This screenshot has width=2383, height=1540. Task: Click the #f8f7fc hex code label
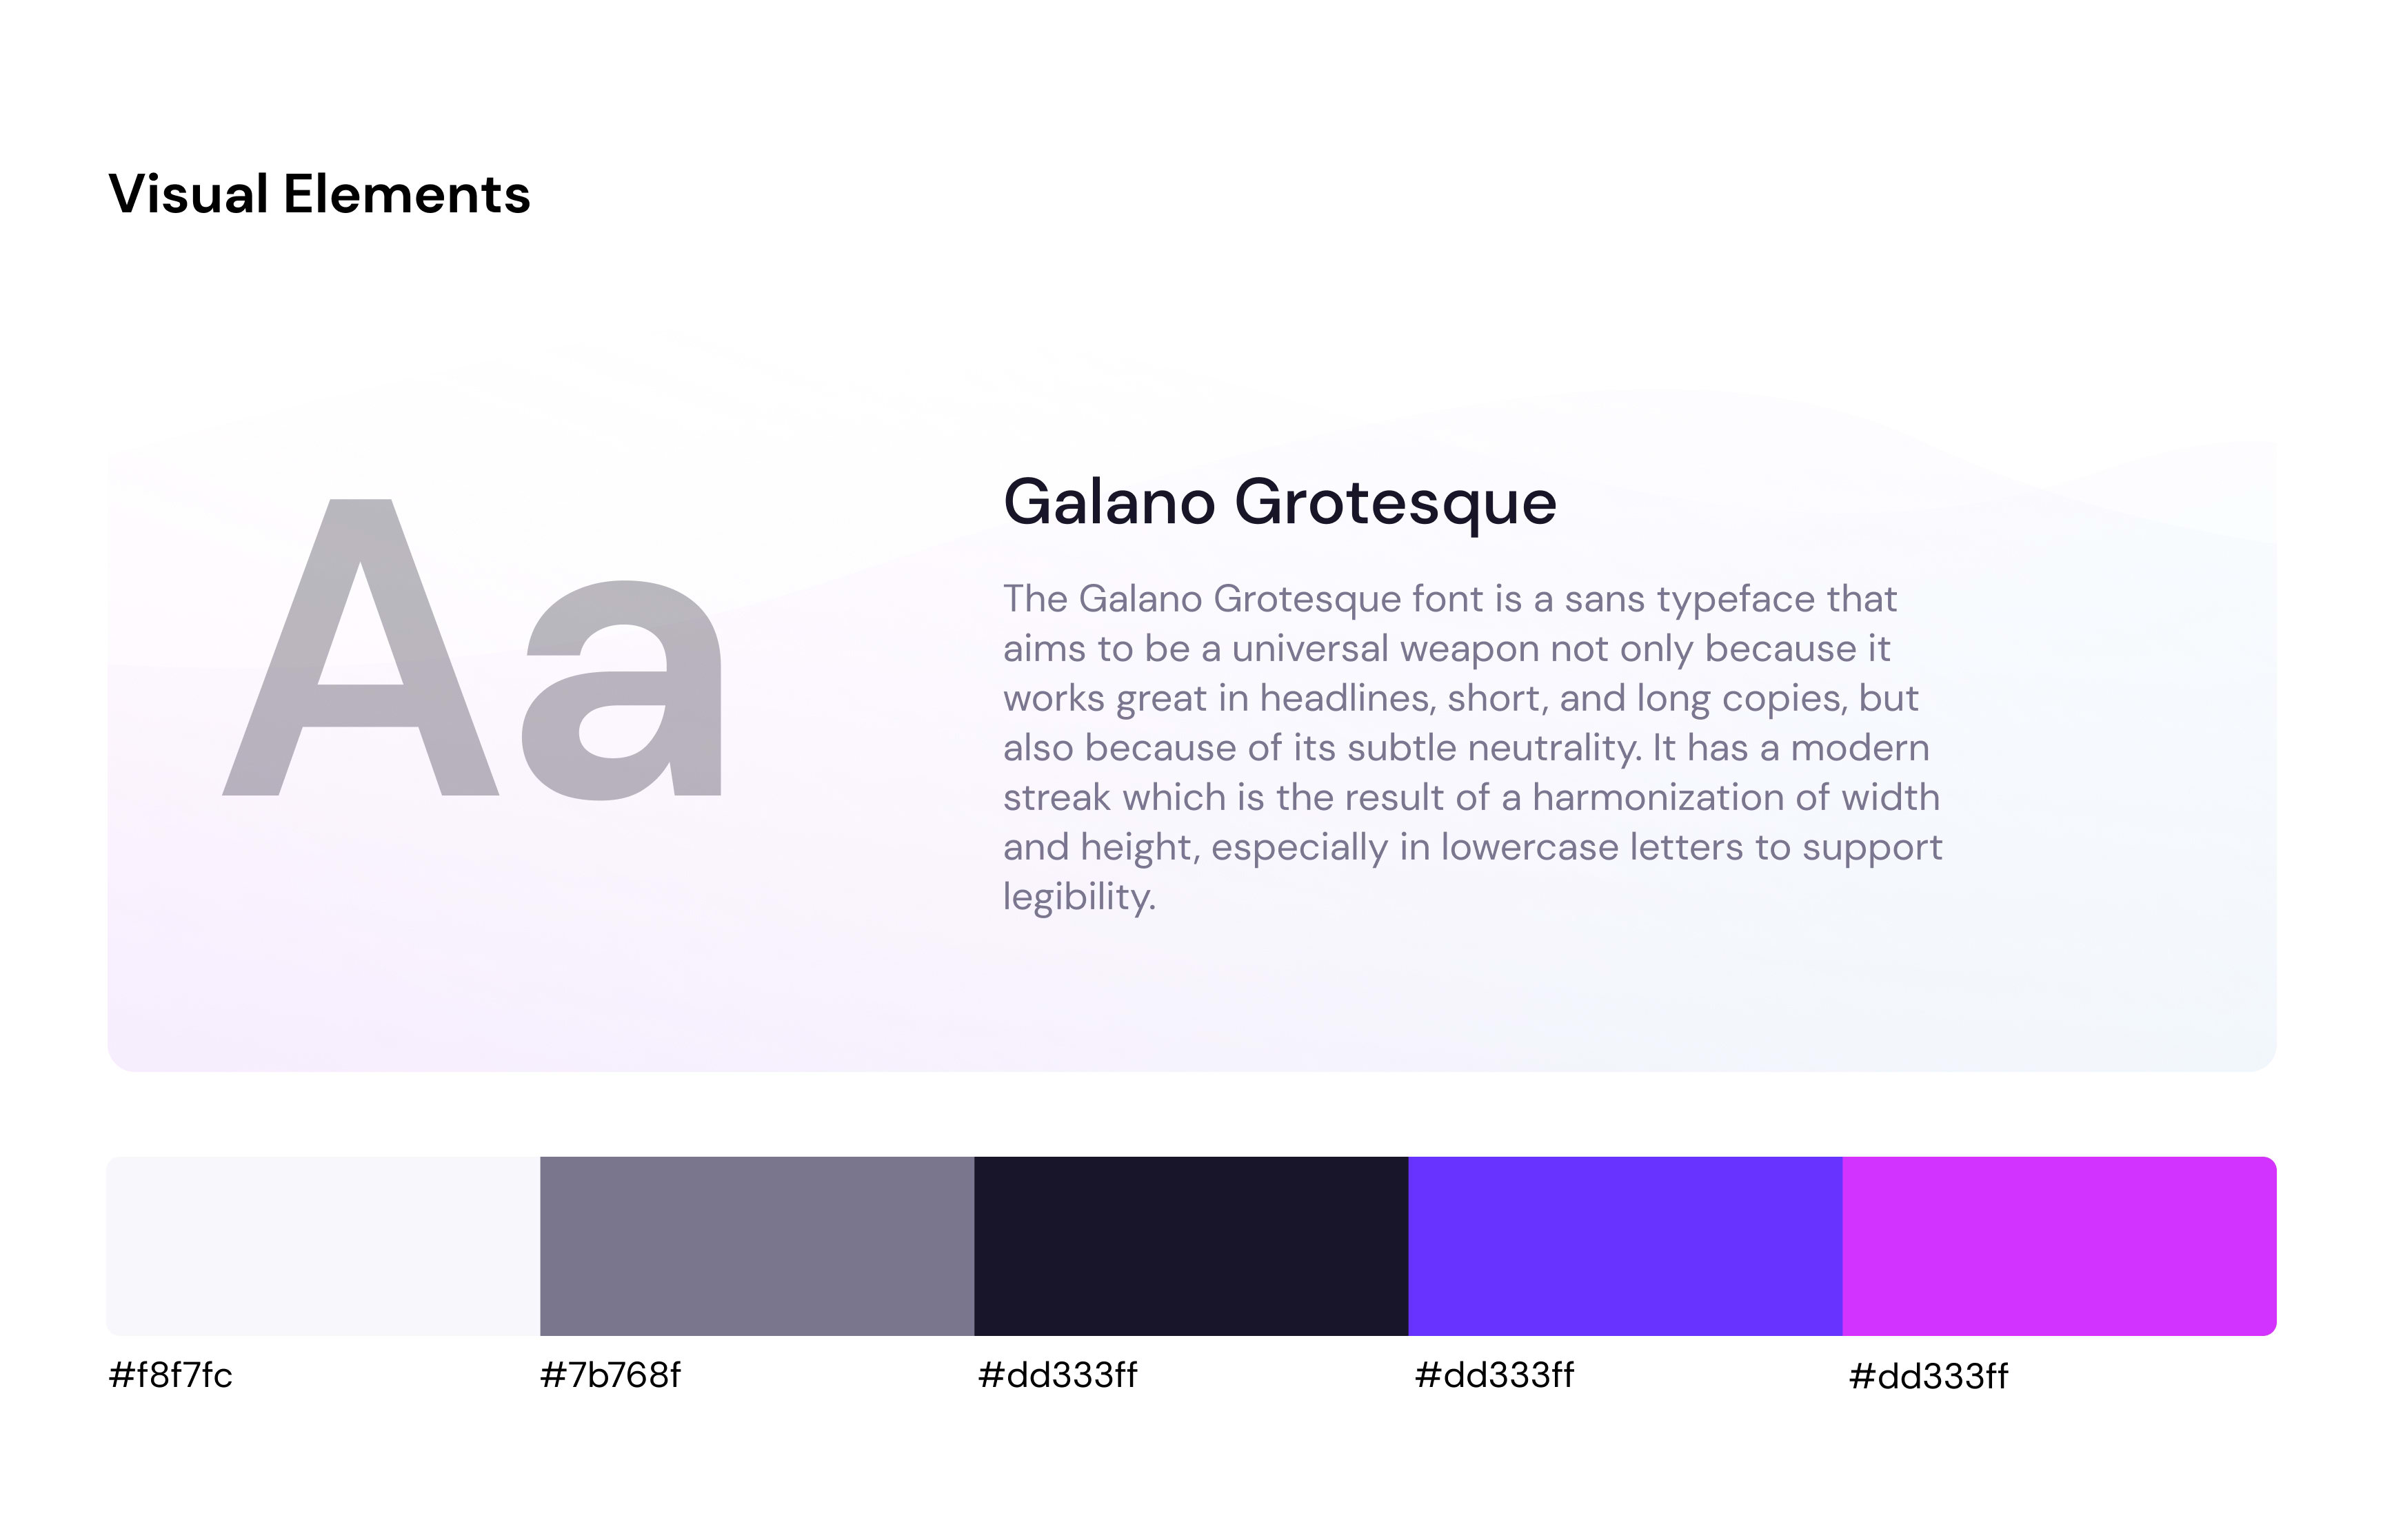170,1376
